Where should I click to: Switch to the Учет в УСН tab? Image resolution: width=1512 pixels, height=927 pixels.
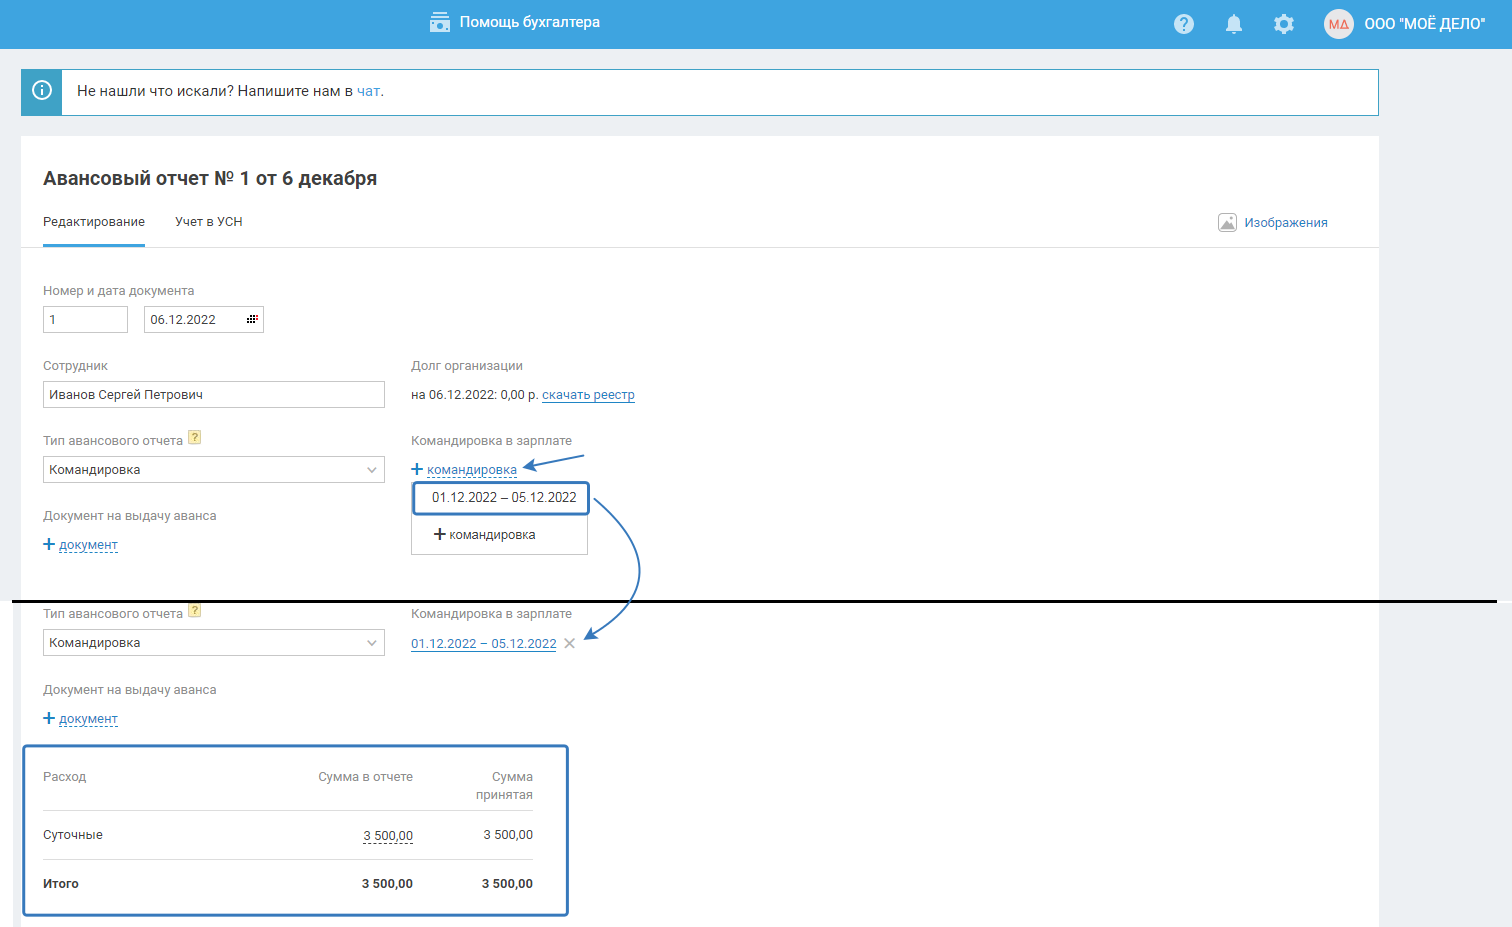pos(208,222)
